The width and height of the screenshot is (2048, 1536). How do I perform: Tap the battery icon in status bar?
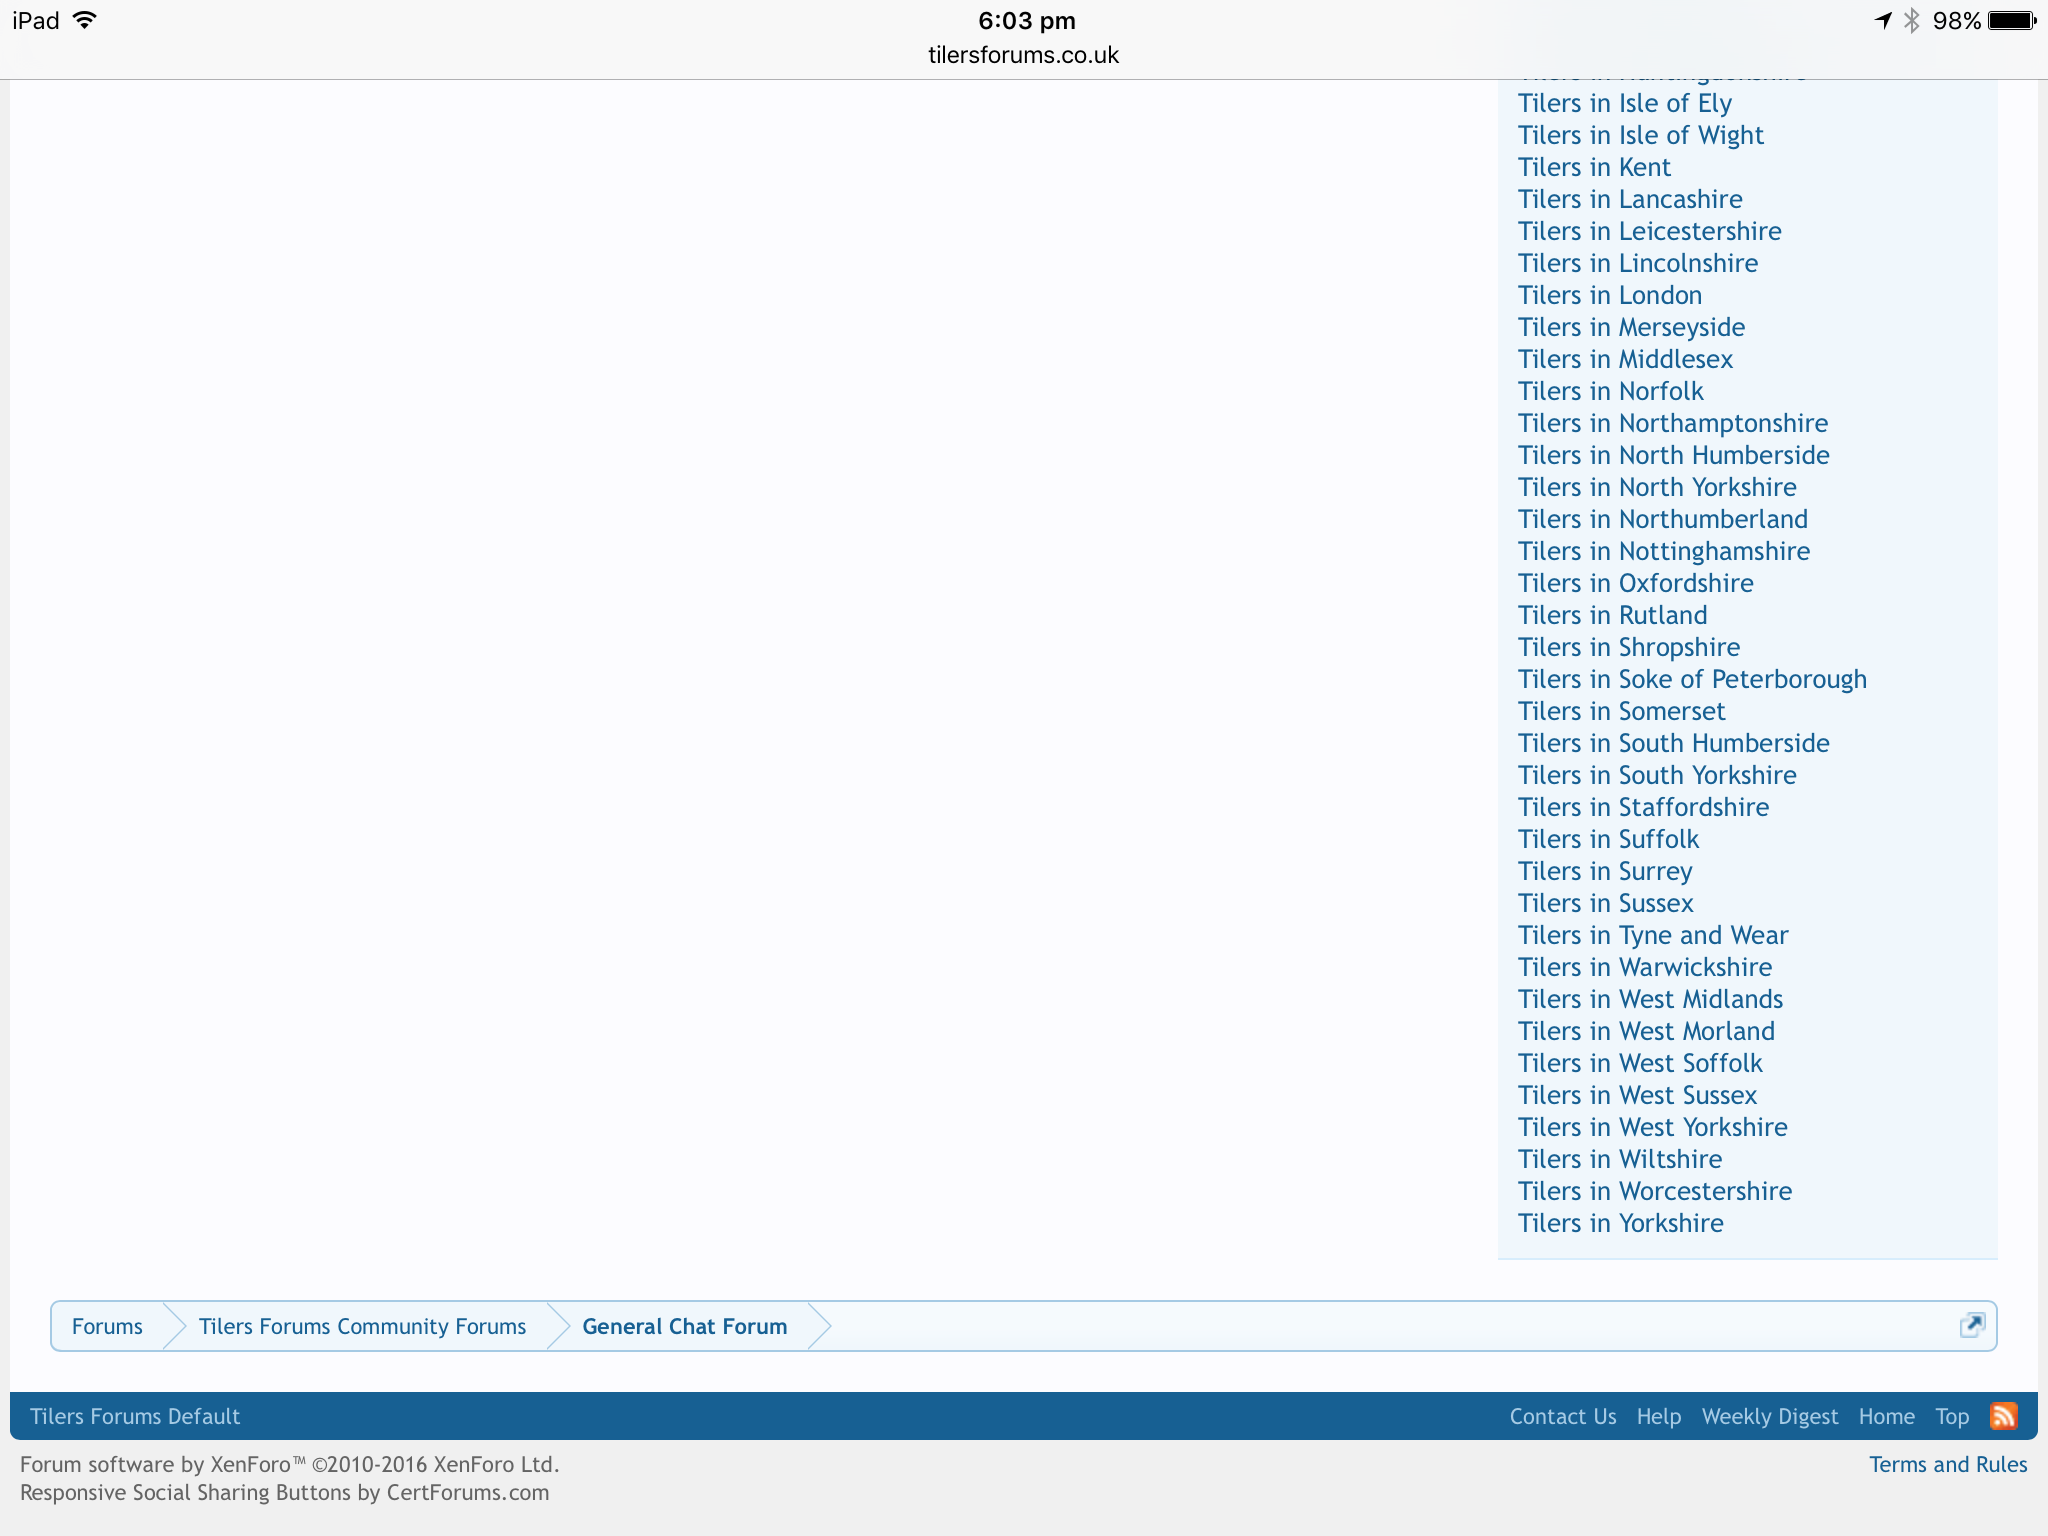click(x=2012, y=20)
